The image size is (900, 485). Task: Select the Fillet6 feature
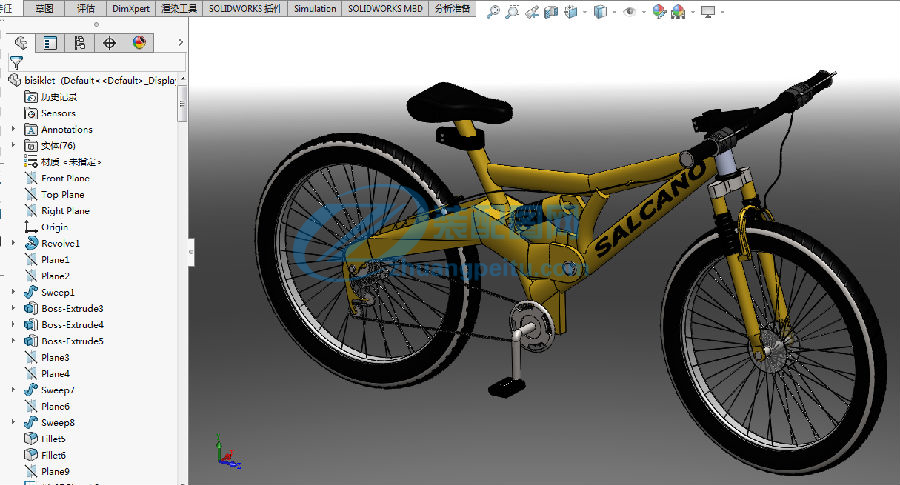45,455
